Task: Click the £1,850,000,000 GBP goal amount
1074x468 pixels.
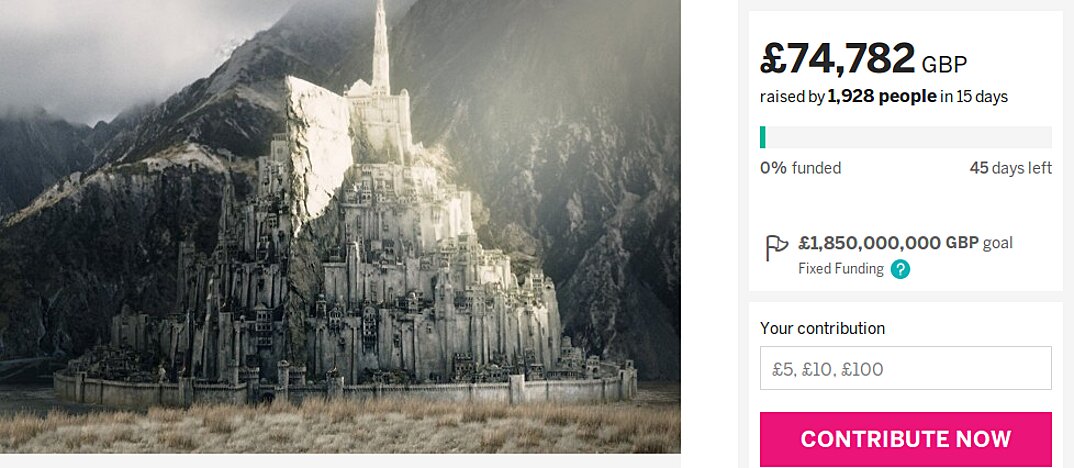Action: [888, 243]
